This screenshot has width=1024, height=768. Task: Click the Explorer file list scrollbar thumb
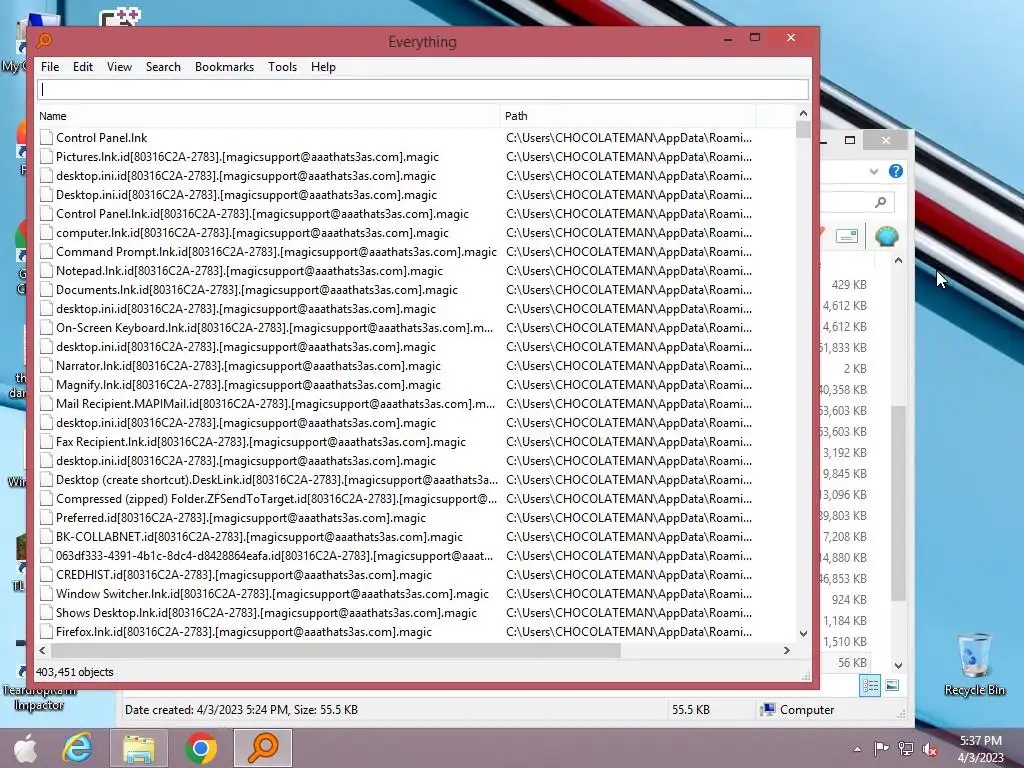point(899,503)
